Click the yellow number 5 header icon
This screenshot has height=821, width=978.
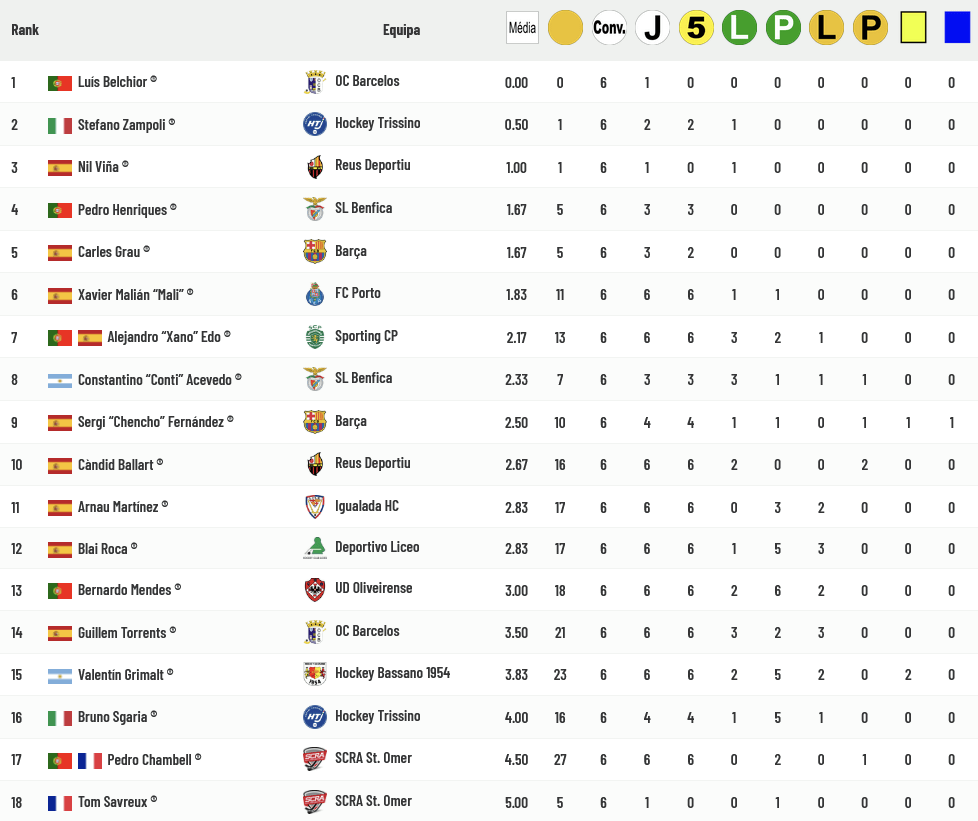tap(696, 28)
